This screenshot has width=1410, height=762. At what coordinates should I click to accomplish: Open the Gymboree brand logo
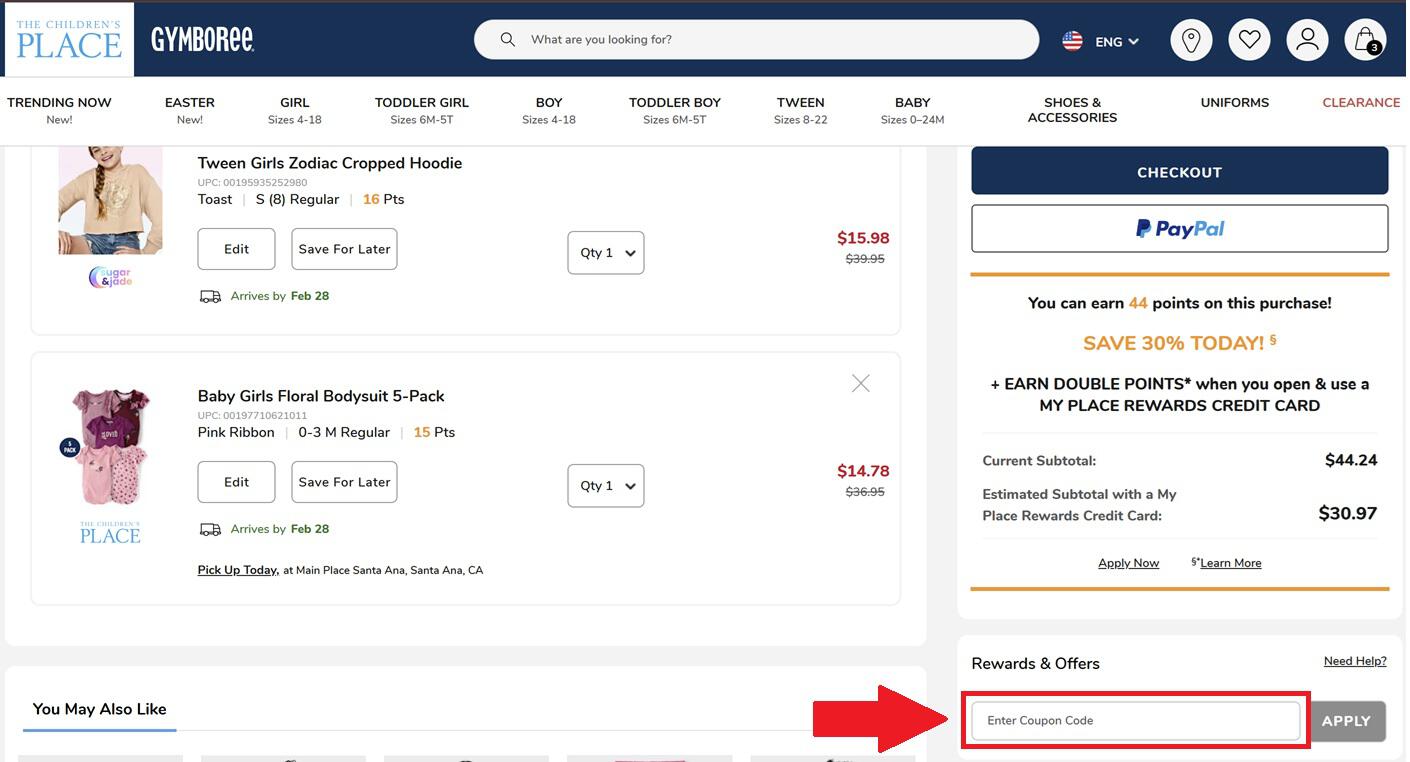(202, 40)
